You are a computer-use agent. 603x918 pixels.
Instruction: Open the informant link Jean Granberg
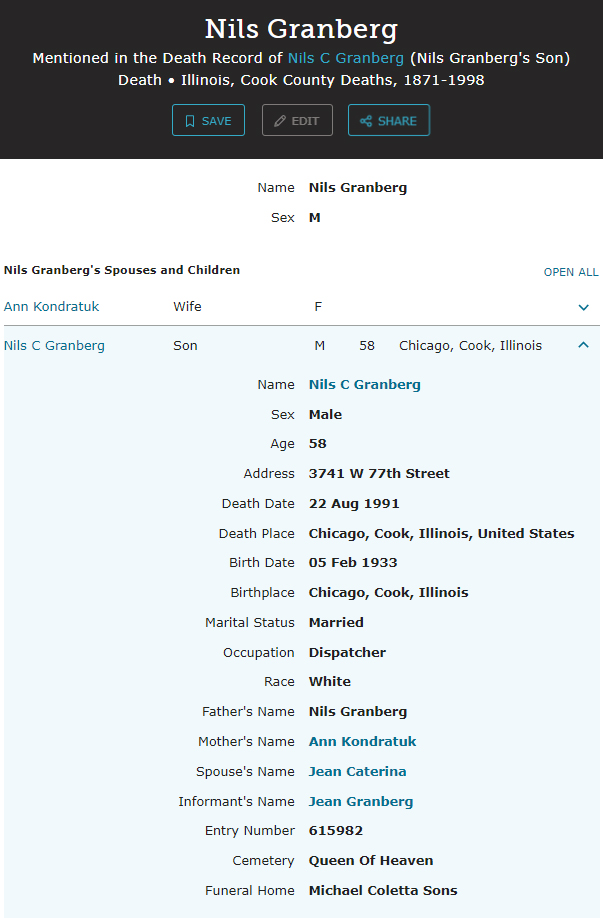pyautogui.click(x=360, y=802)
